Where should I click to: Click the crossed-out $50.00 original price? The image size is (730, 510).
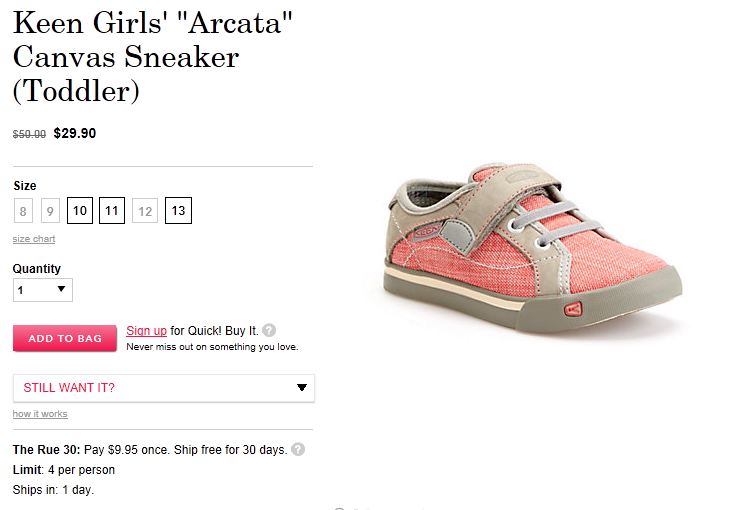[x=29, y=134]
